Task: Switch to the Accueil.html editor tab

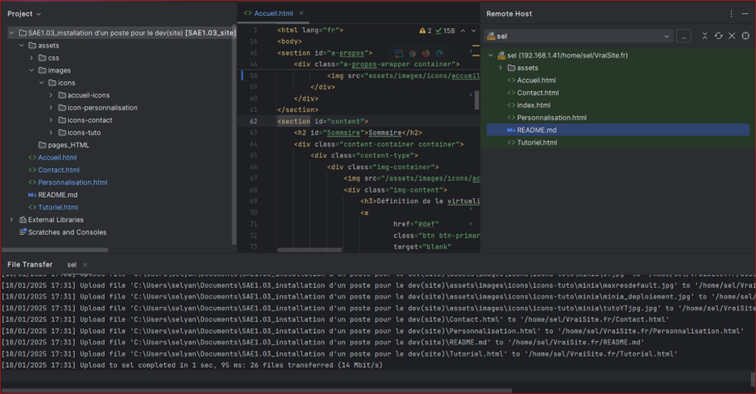Action: coord(273,13)
